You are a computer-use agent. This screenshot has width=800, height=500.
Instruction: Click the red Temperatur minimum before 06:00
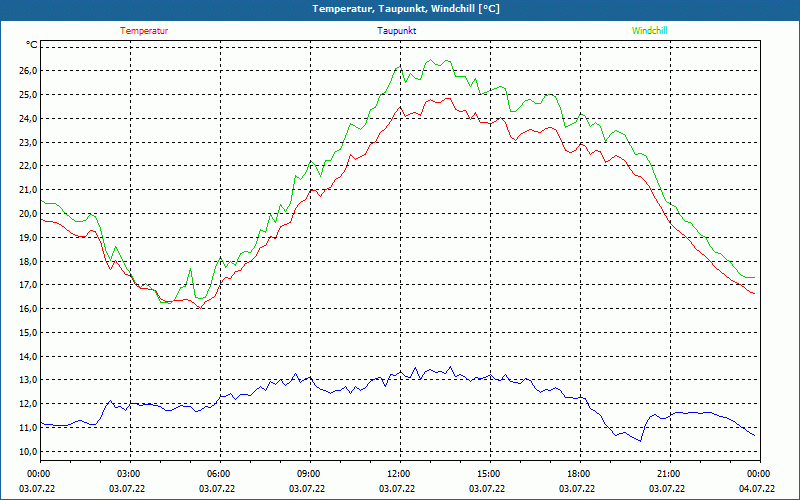pos(201,308)
